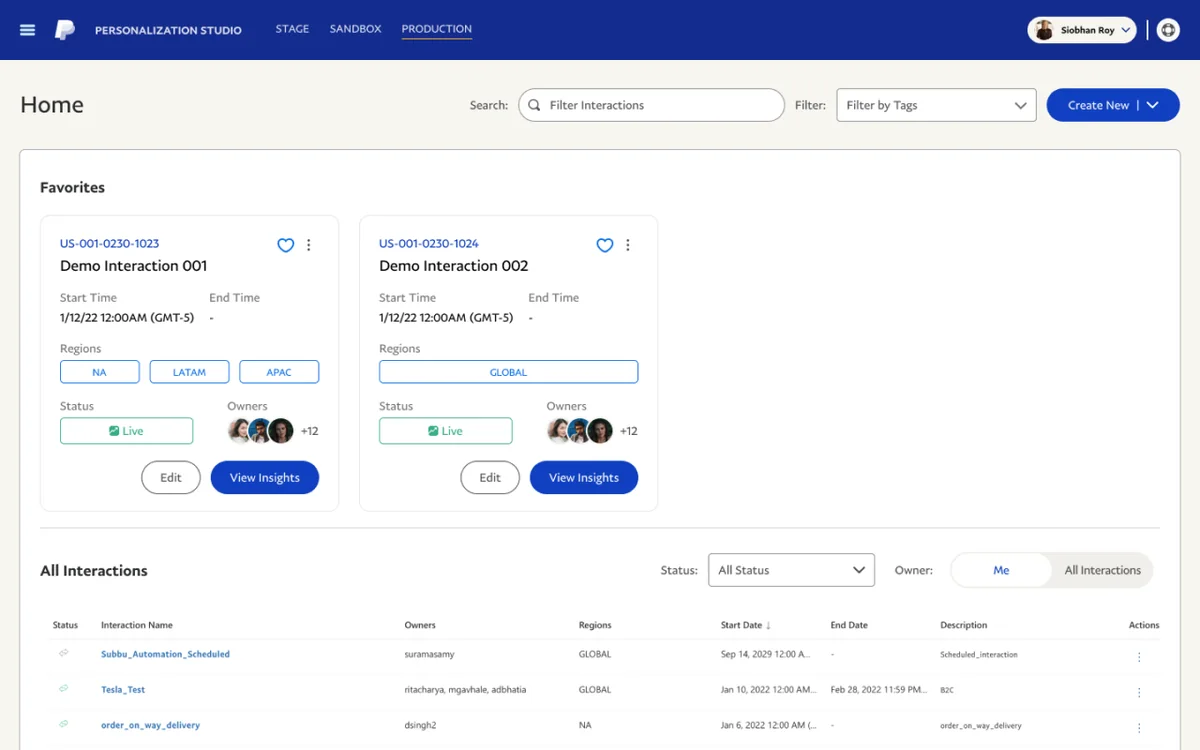Open the US-001-0230-1024 interaction link
This screenshot has width=1200, height=750.
click(429, 243)
